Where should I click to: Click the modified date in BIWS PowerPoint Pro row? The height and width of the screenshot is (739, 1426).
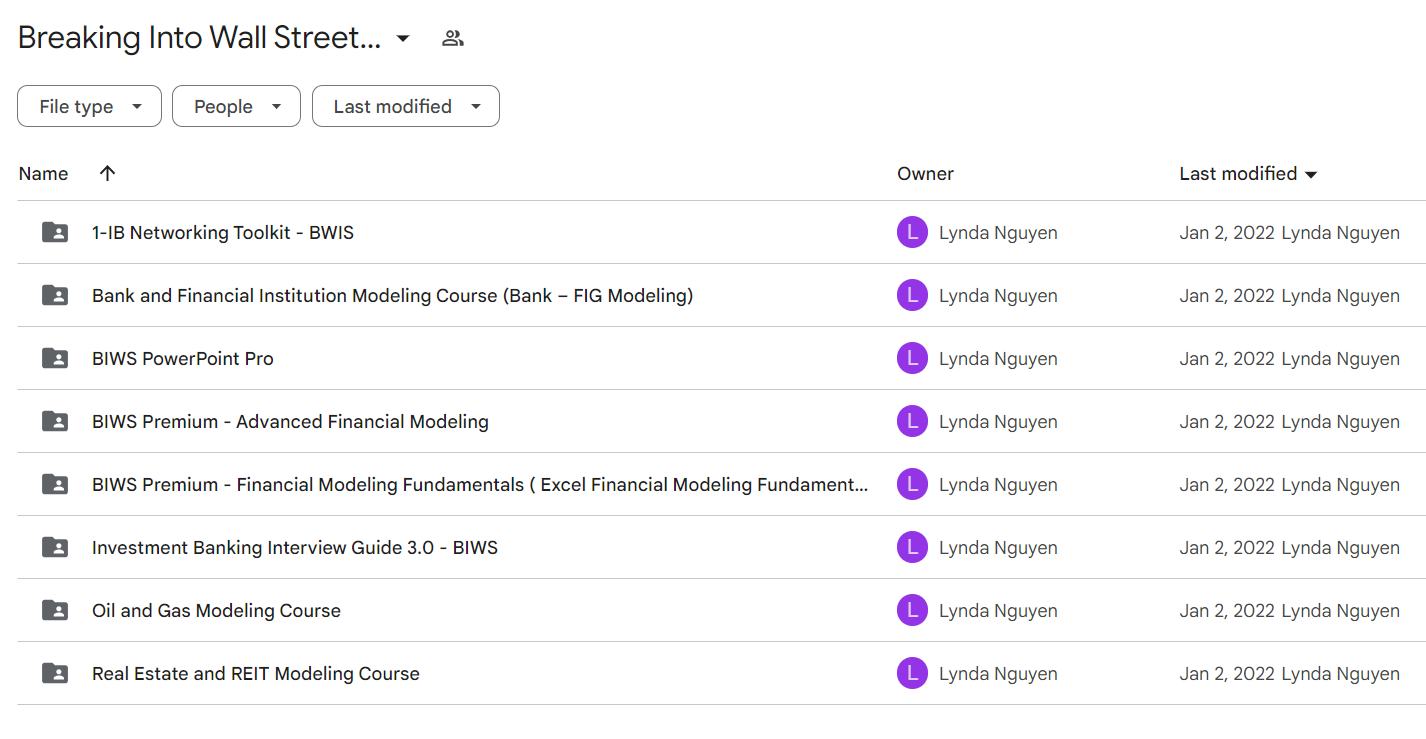coord(1227,359)
